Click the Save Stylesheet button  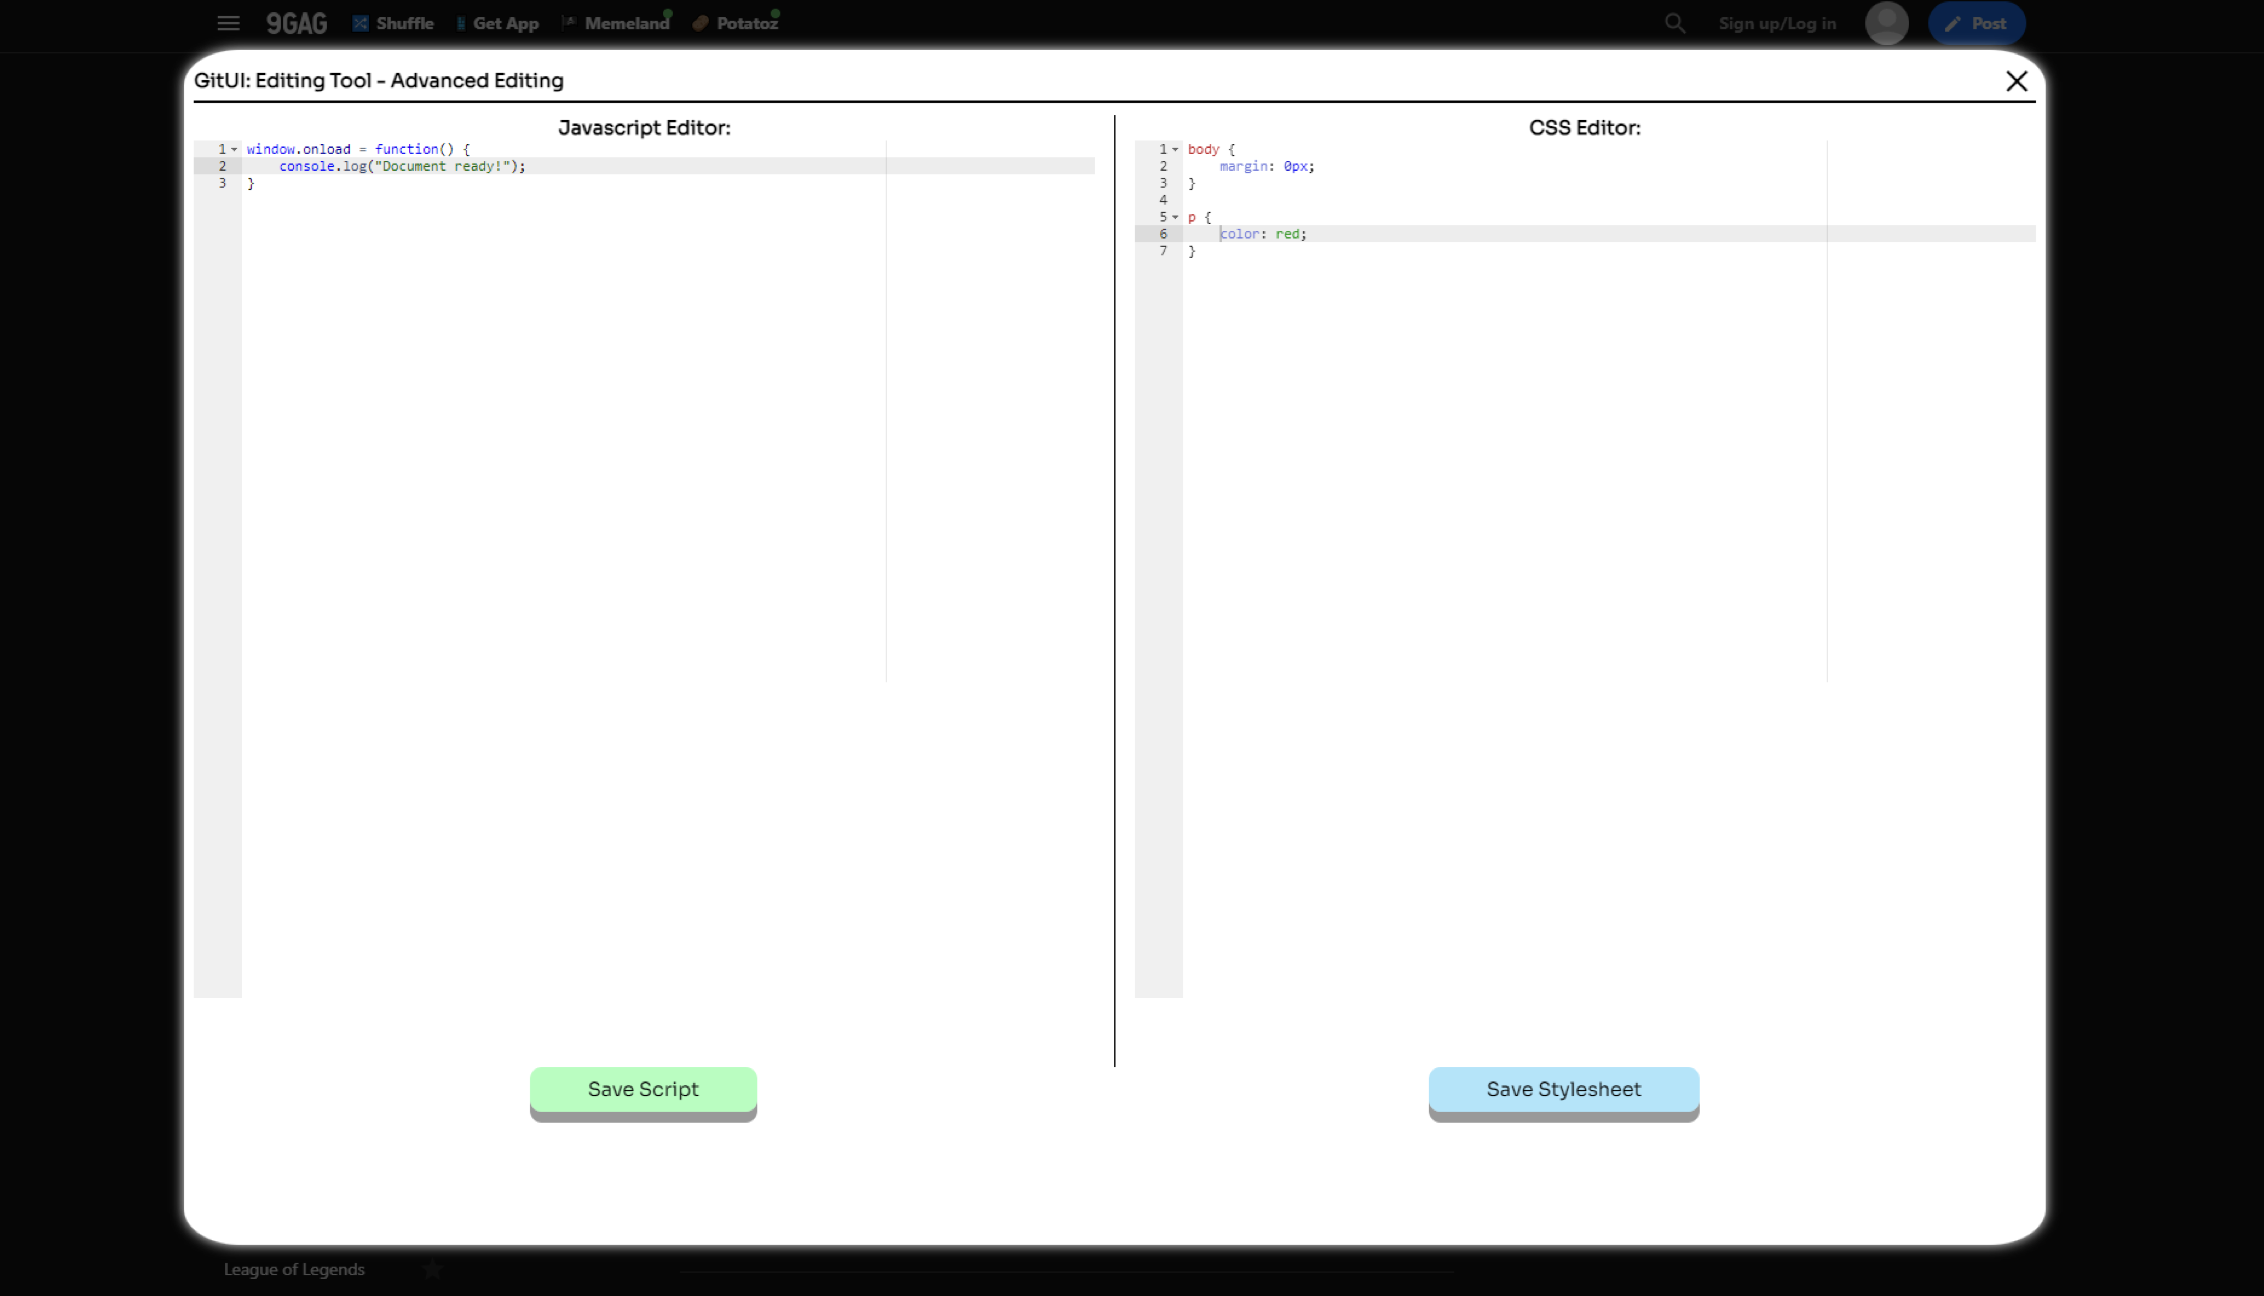pos(1563,1089)
